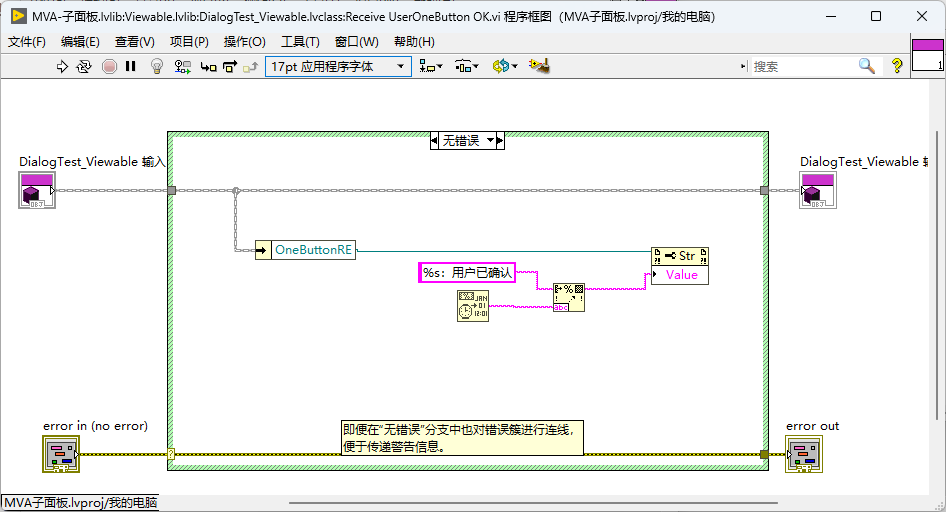Click the vertical scrollbar on the right

[937, 274]
